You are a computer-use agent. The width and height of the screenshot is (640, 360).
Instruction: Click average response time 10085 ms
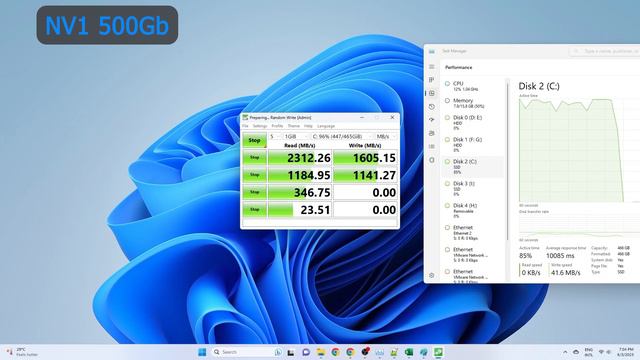coord(560,256)
